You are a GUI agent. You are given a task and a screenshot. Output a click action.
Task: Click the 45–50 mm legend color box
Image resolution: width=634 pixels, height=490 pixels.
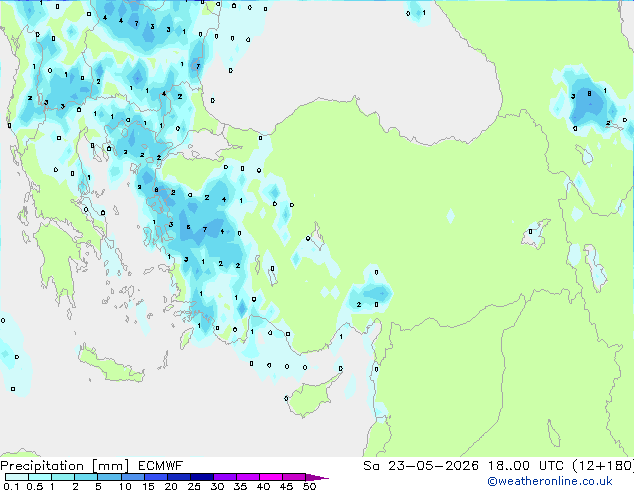294,477
